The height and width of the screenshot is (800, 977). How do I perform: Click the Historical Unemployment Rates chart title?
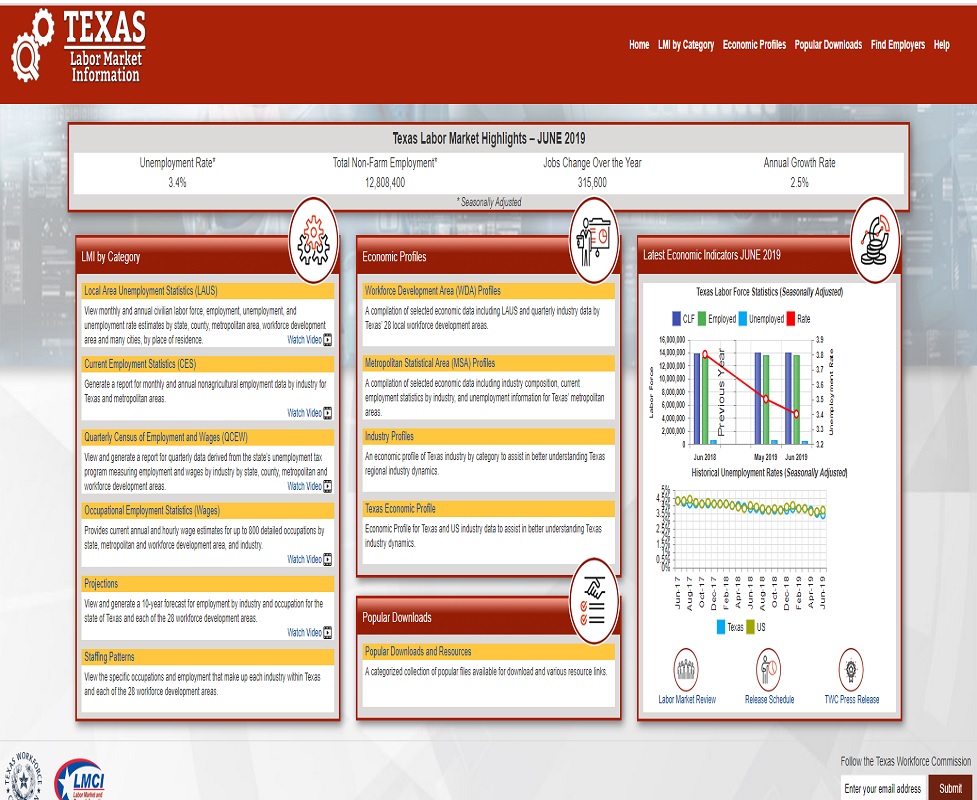[769, 473]
